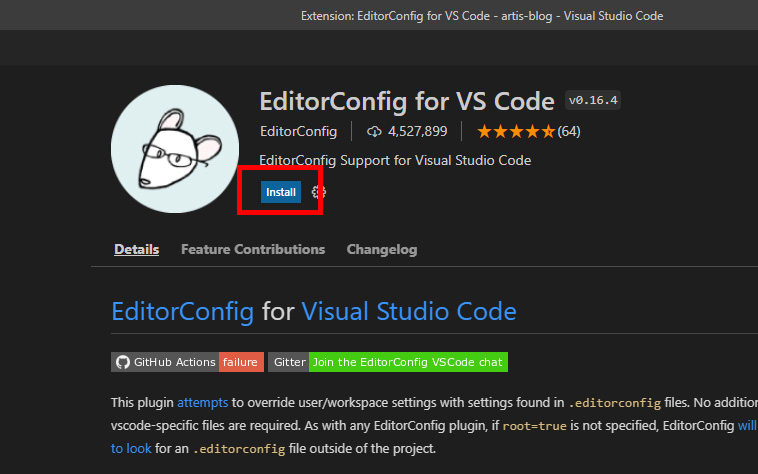Switch to the Details tab
This screenshot has height=474, width=758.
click(x=136, y=249)
